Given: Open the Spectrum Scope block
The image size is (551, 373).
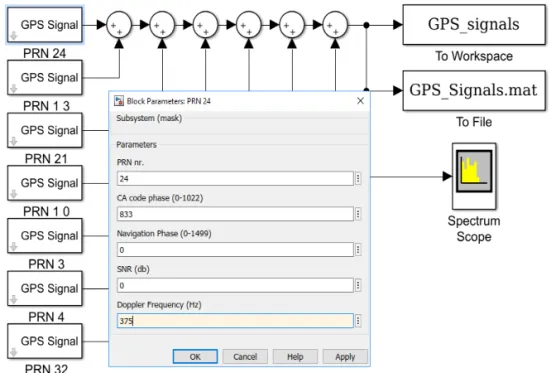Looking at the screenshot, I should coord(474,176).
